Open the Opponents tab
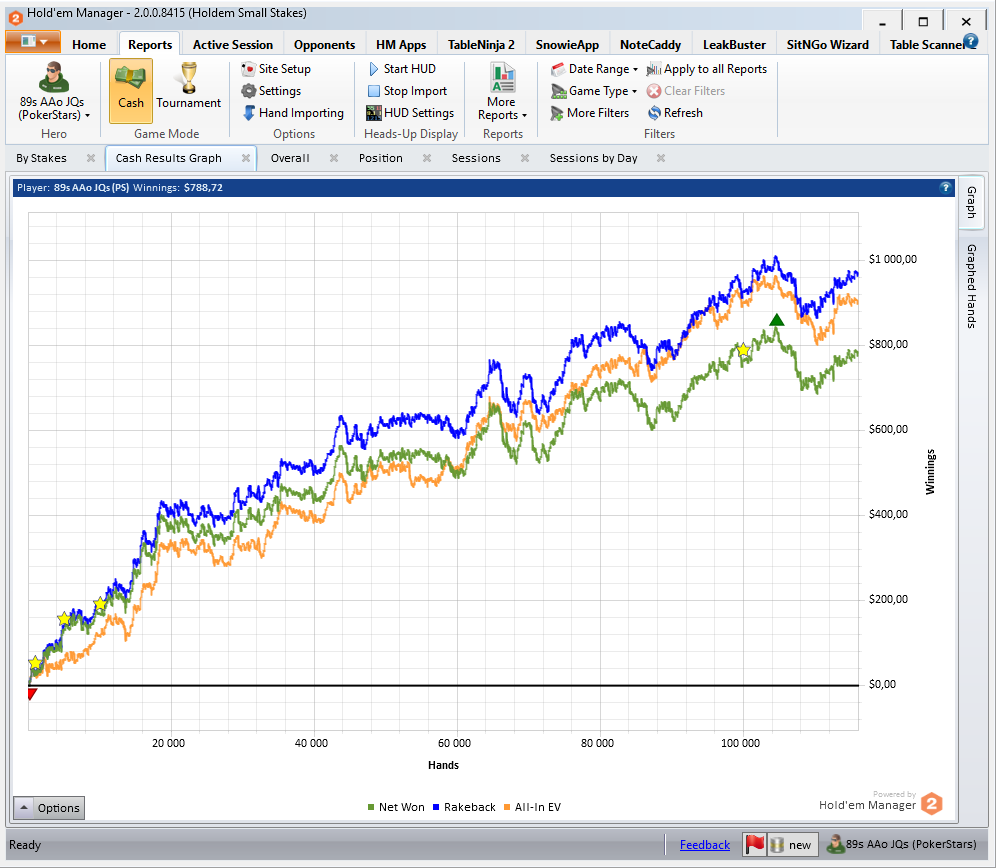This screenshot has height=868, width=996. click(x=324, y=44)
